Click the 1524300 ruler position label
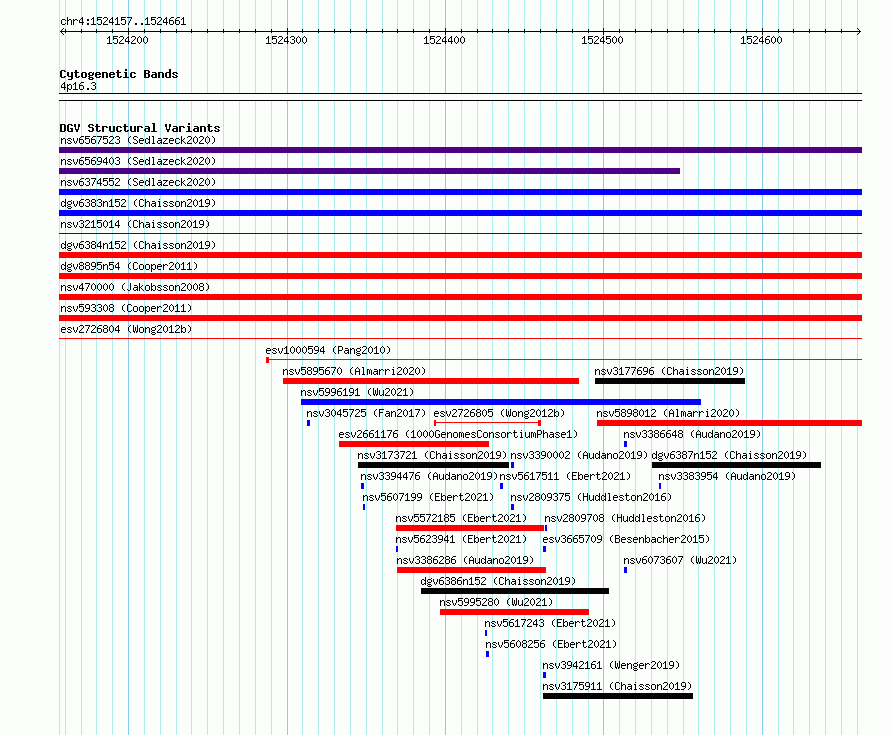The image size is (890, 735). click(286, 40)
